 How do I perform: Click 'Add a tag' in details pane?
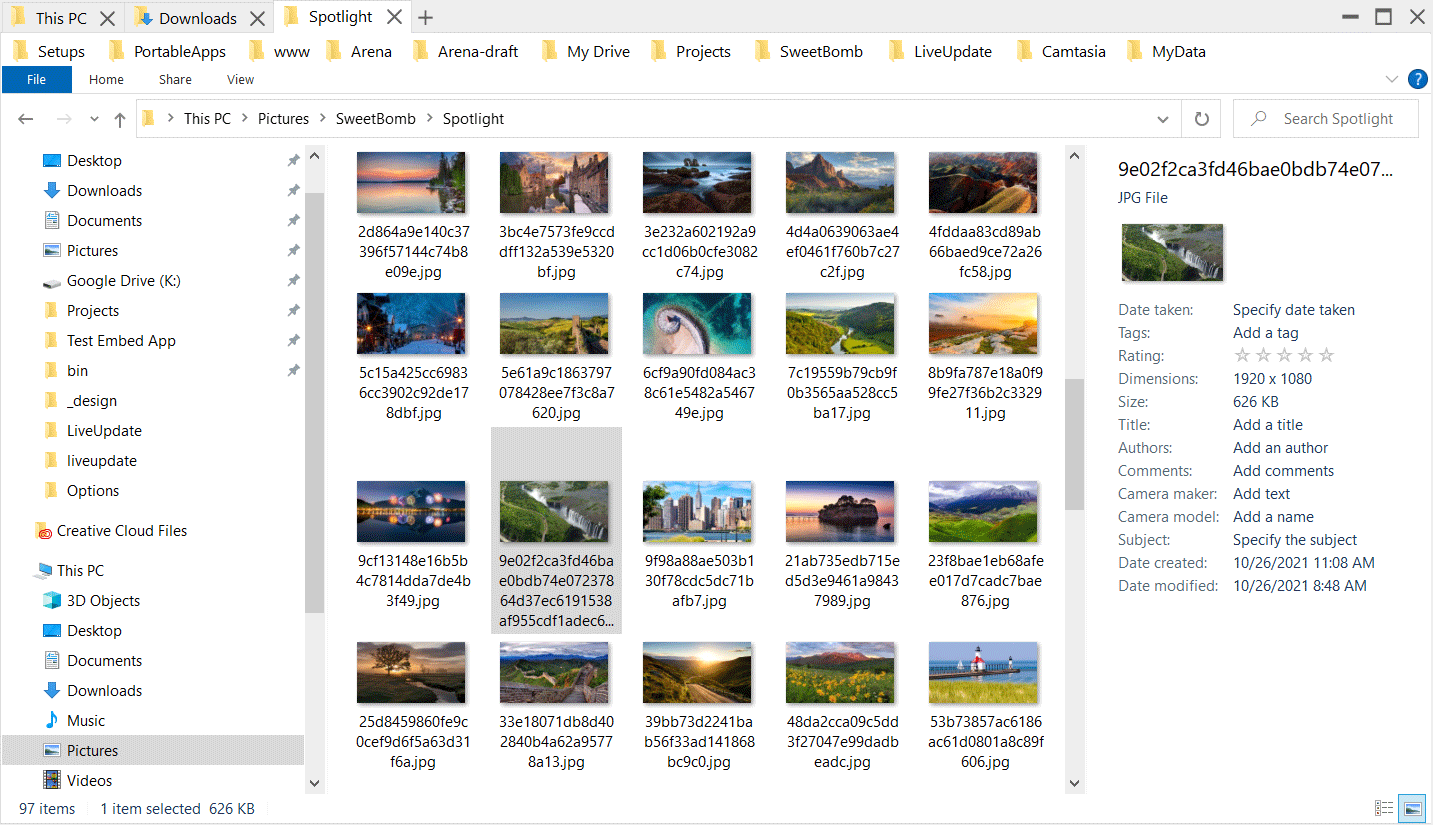pyautogui.click(x=1265, y=333)
